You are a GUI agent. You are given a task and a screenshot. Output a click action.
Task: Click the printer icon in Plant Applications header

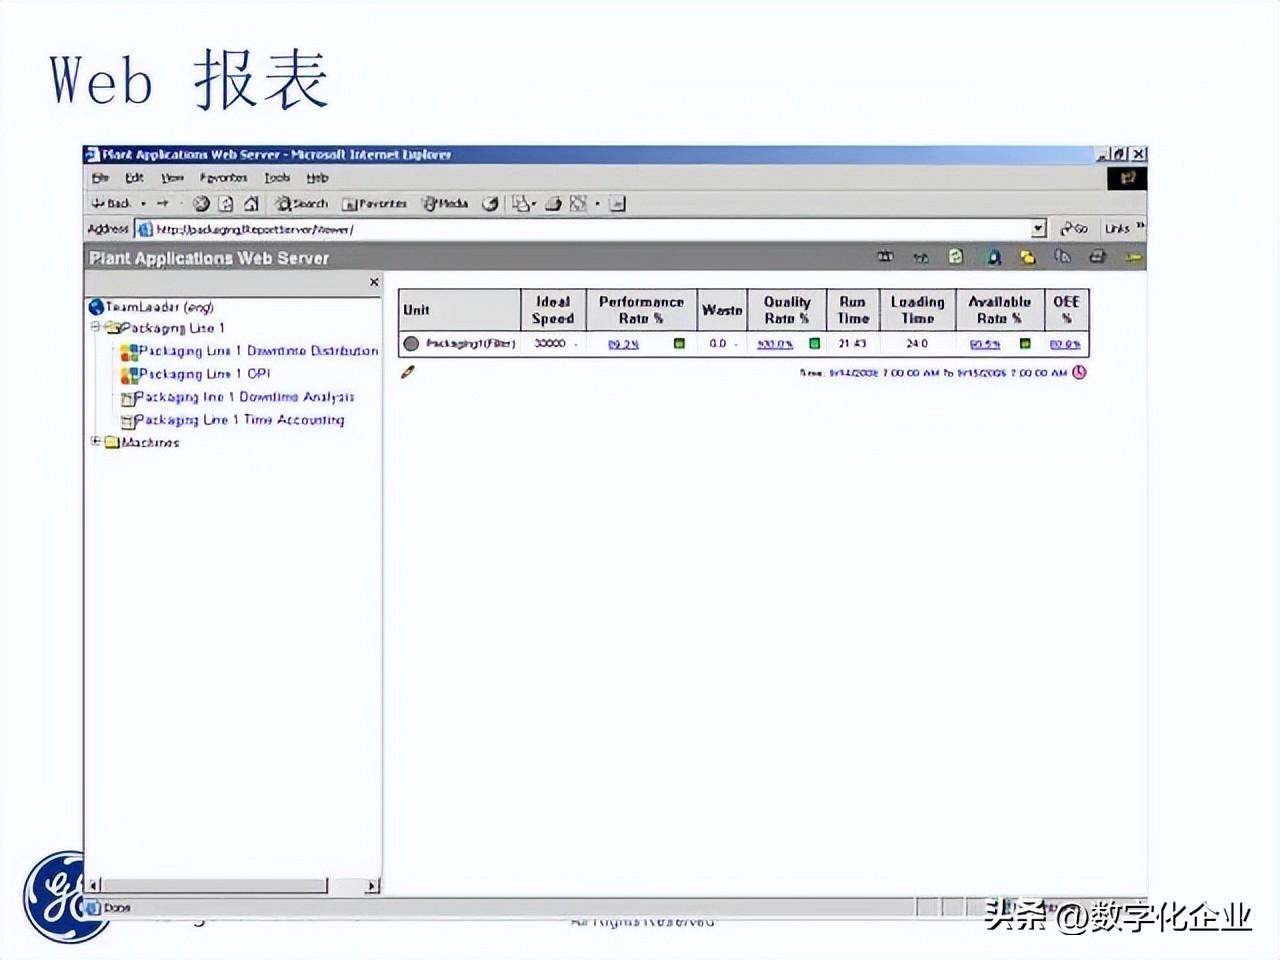[1097, 257]
